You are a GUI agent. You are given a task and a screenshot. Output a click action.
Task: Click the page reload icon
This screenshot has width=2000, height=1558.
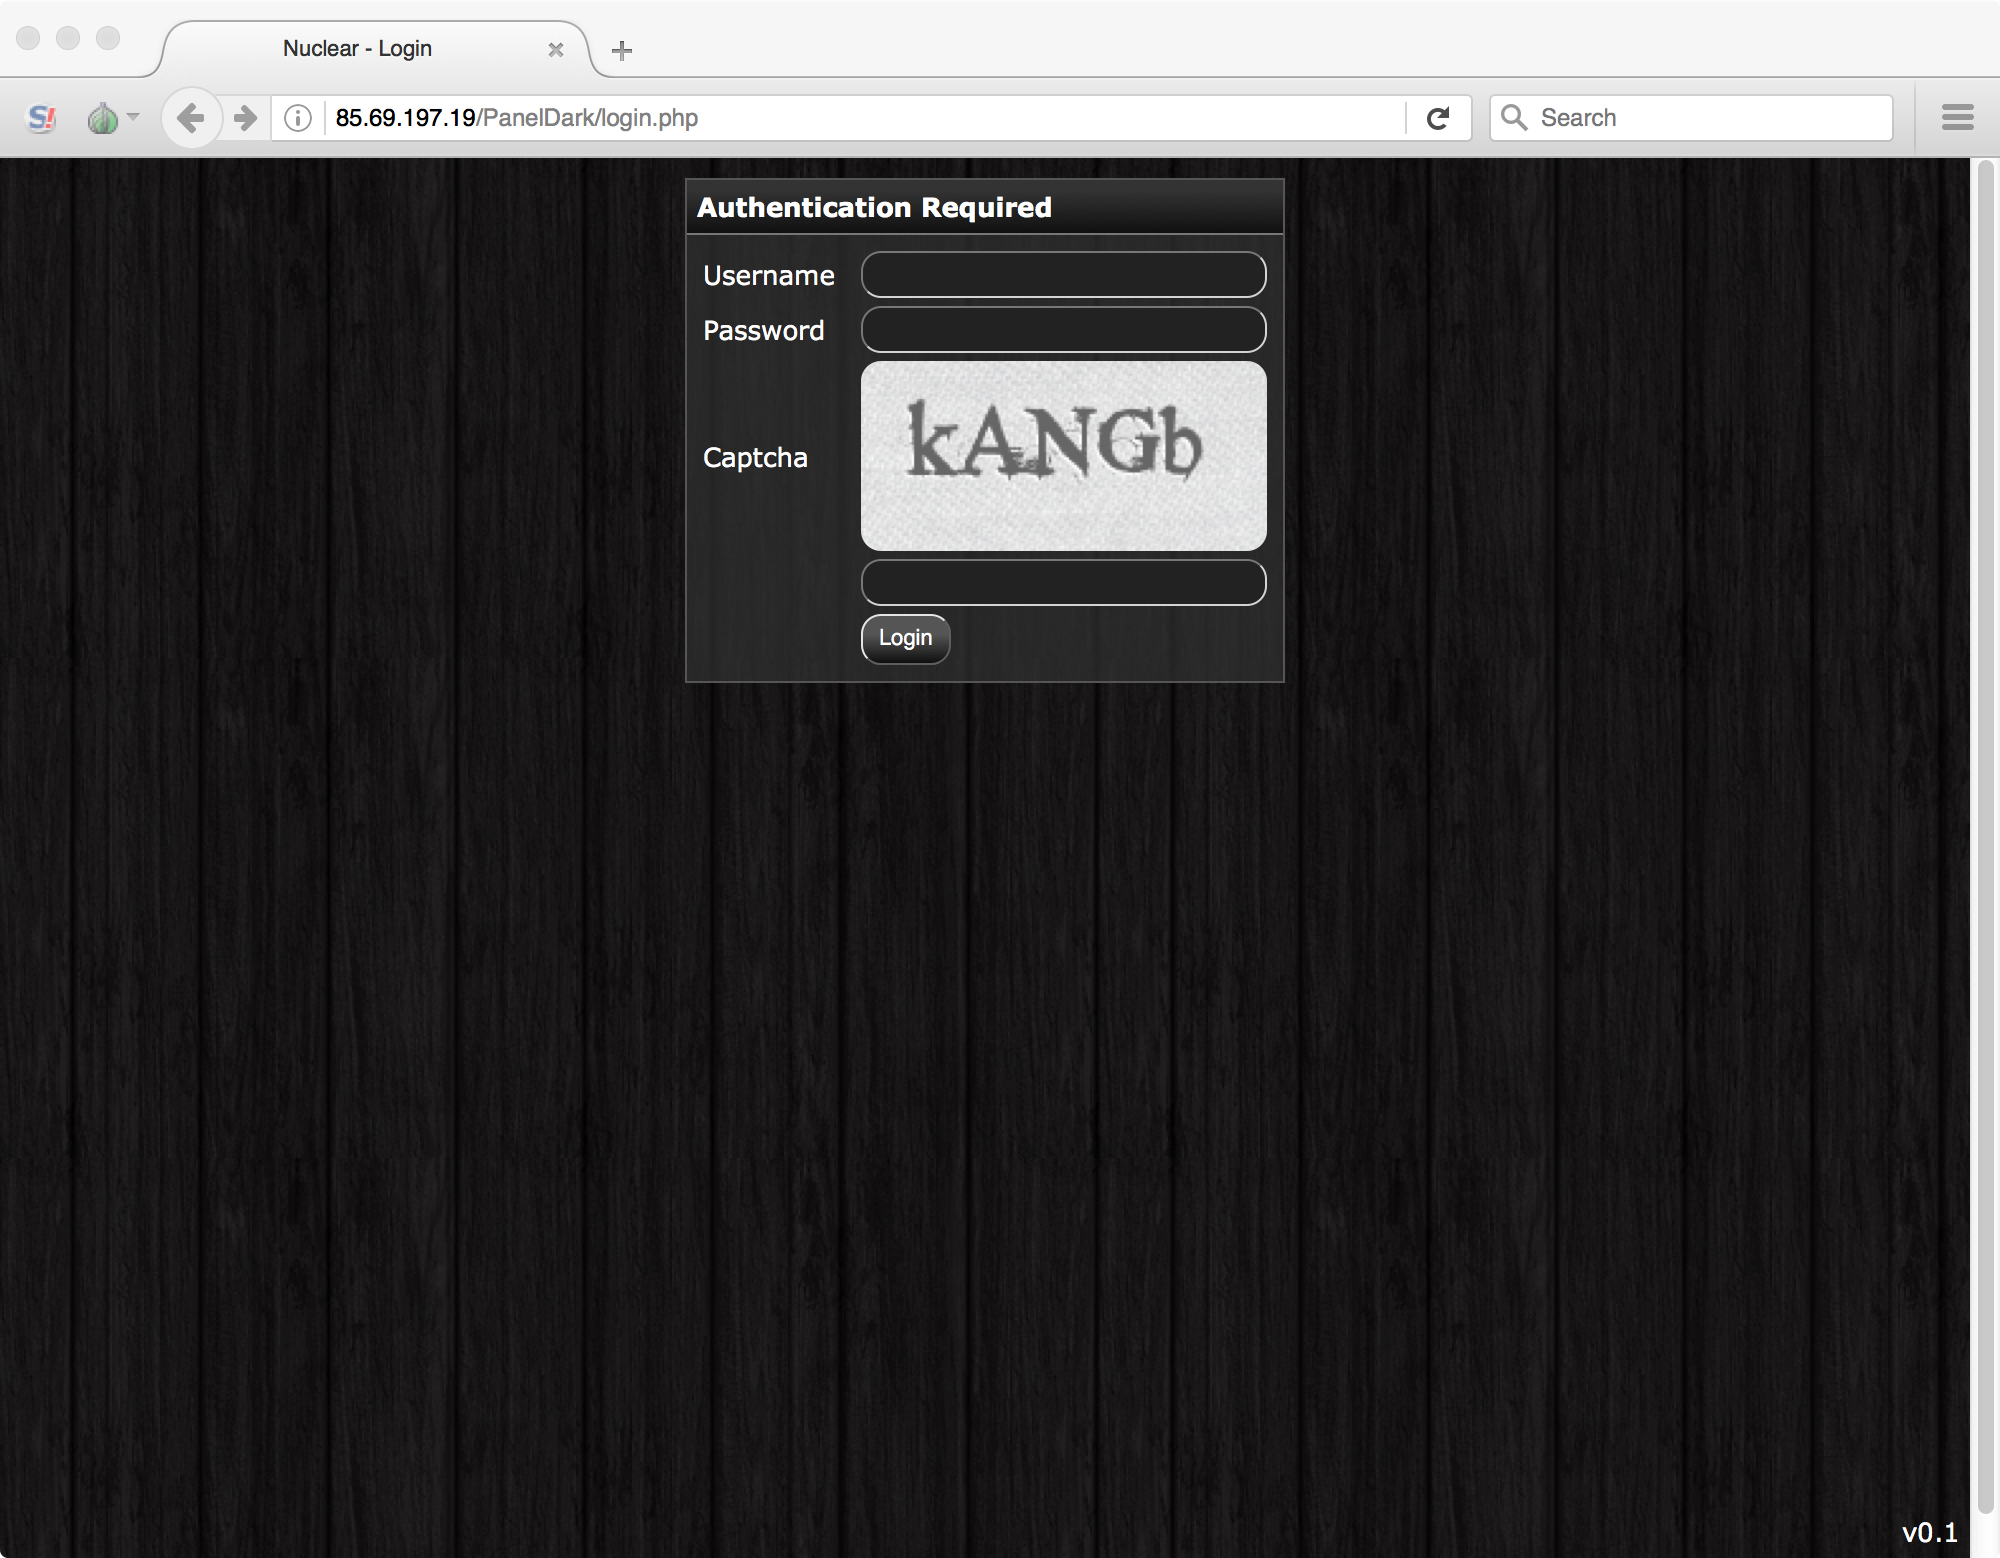(x=1438, y=118)
